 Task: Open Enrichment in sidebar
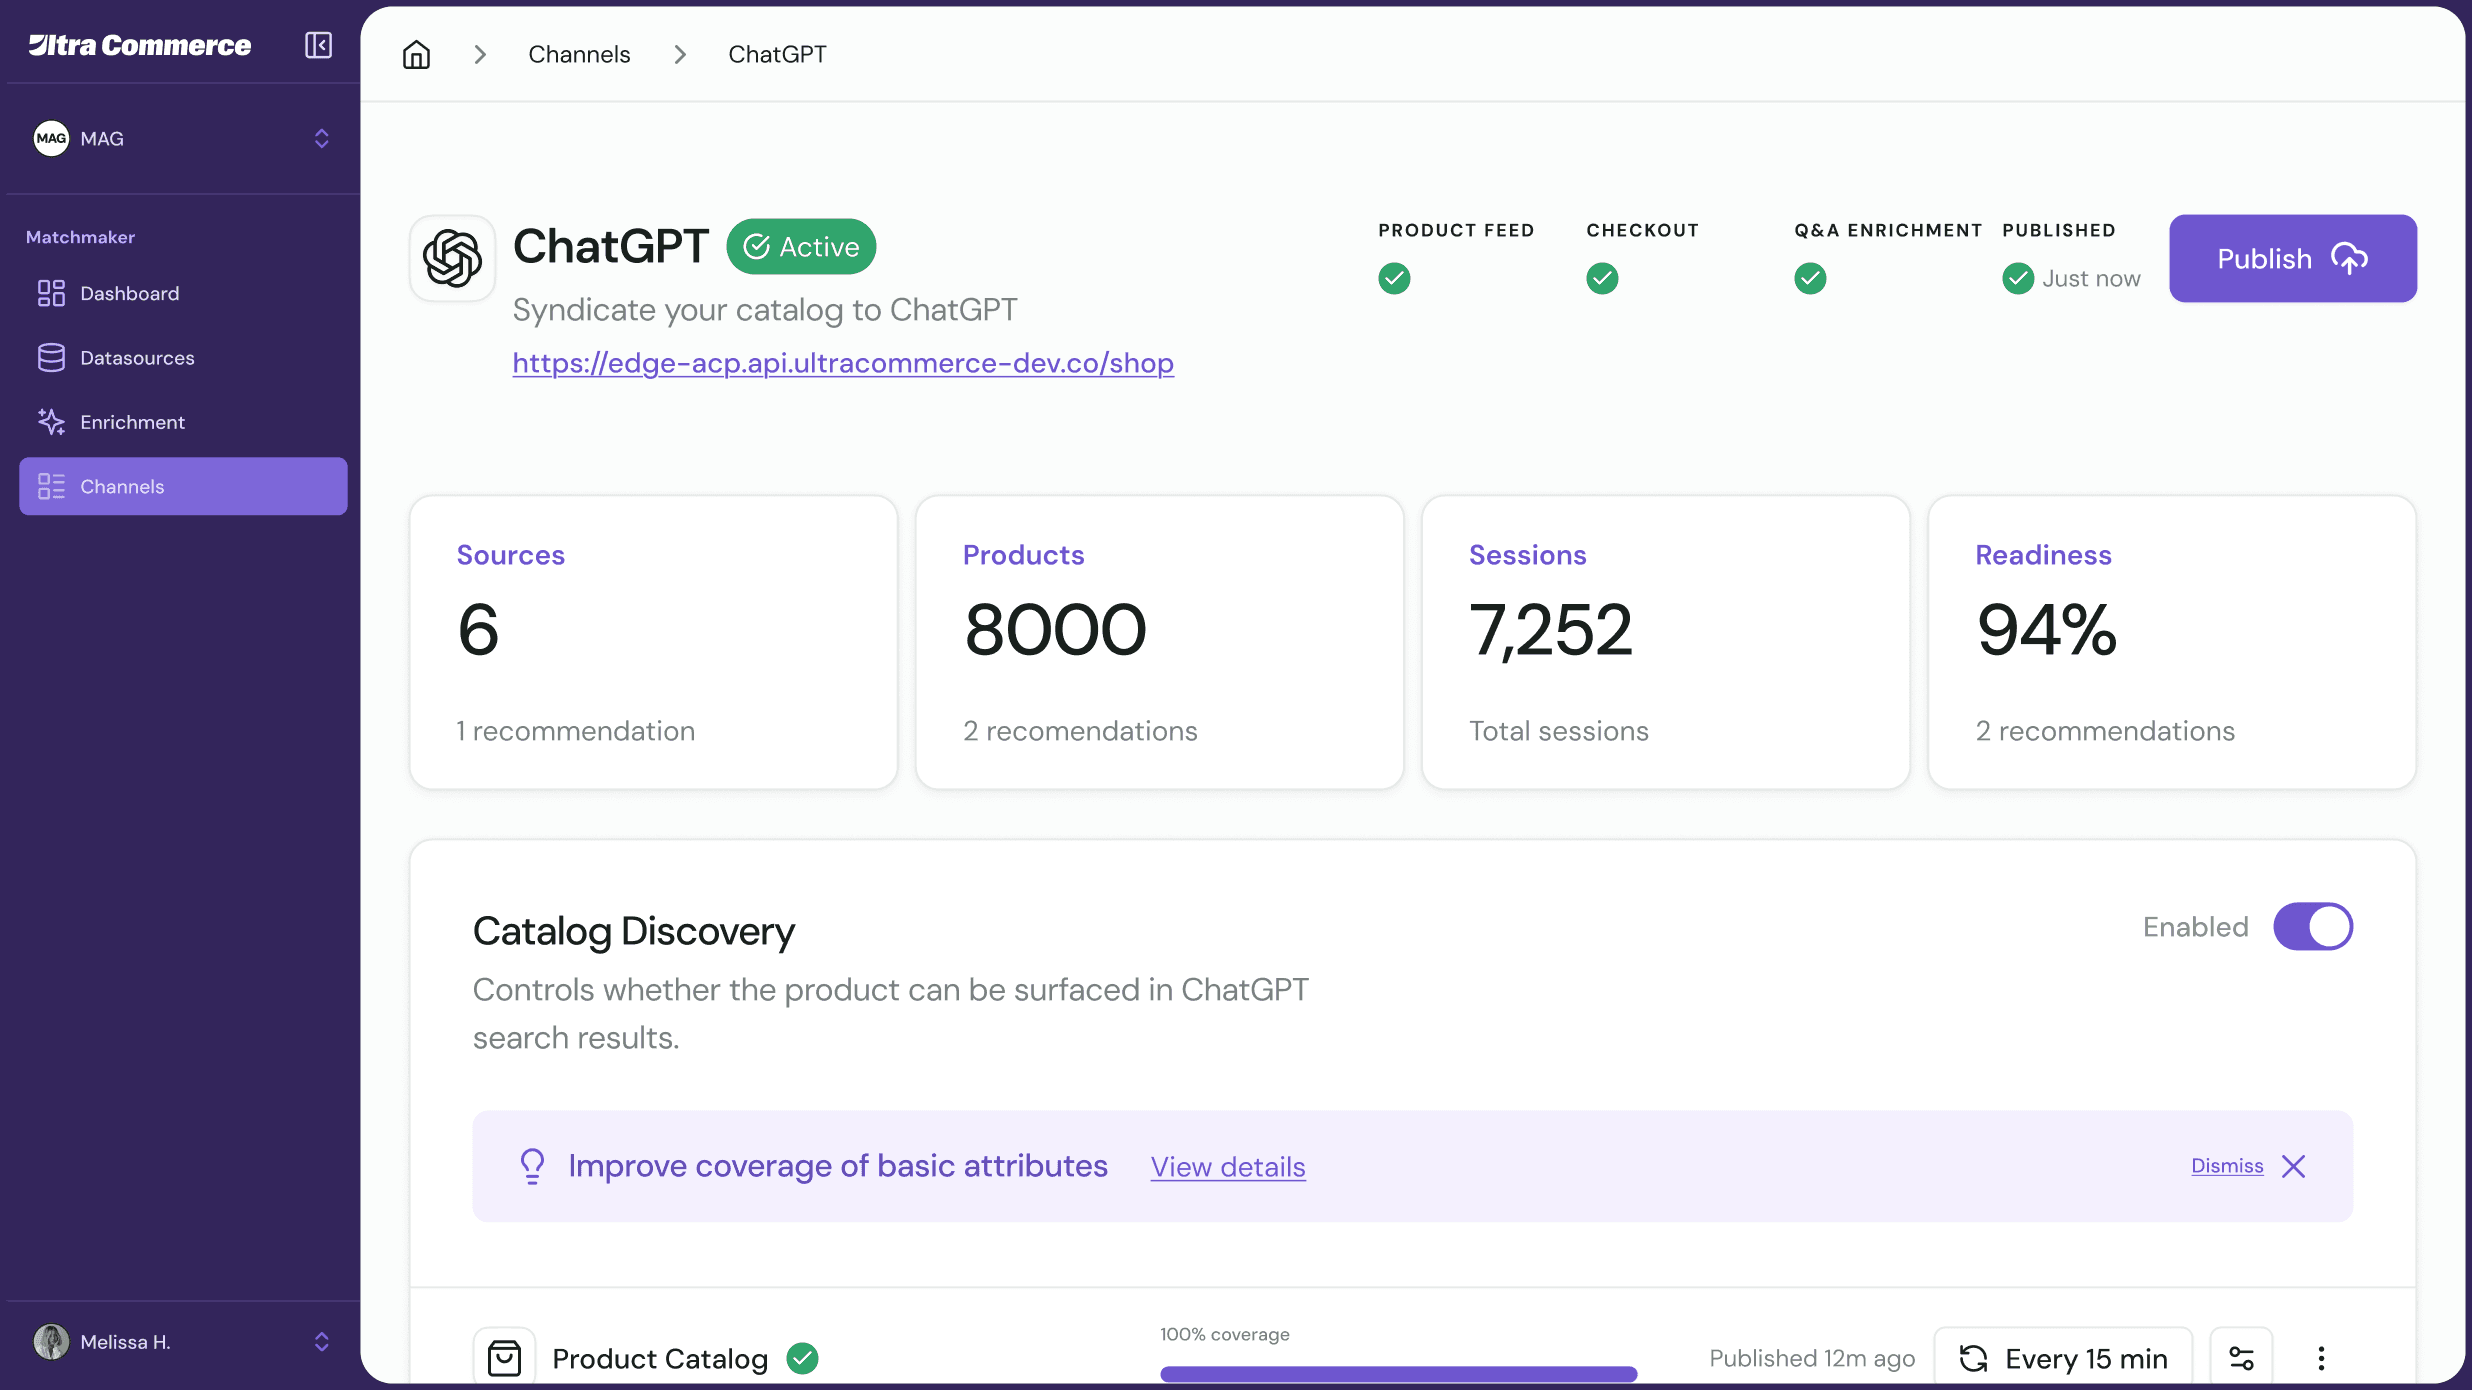(x=132, y=422)
